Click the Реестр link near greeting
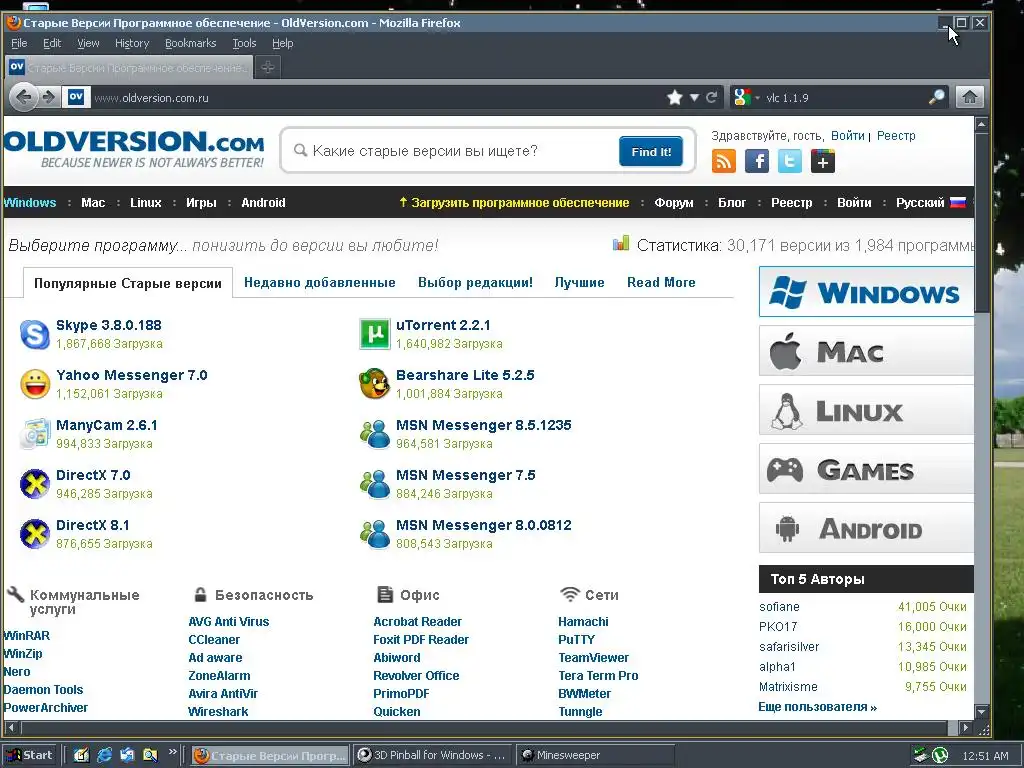Image resolution: width=1024 pixels, height=768 pixels. [896, 136]
